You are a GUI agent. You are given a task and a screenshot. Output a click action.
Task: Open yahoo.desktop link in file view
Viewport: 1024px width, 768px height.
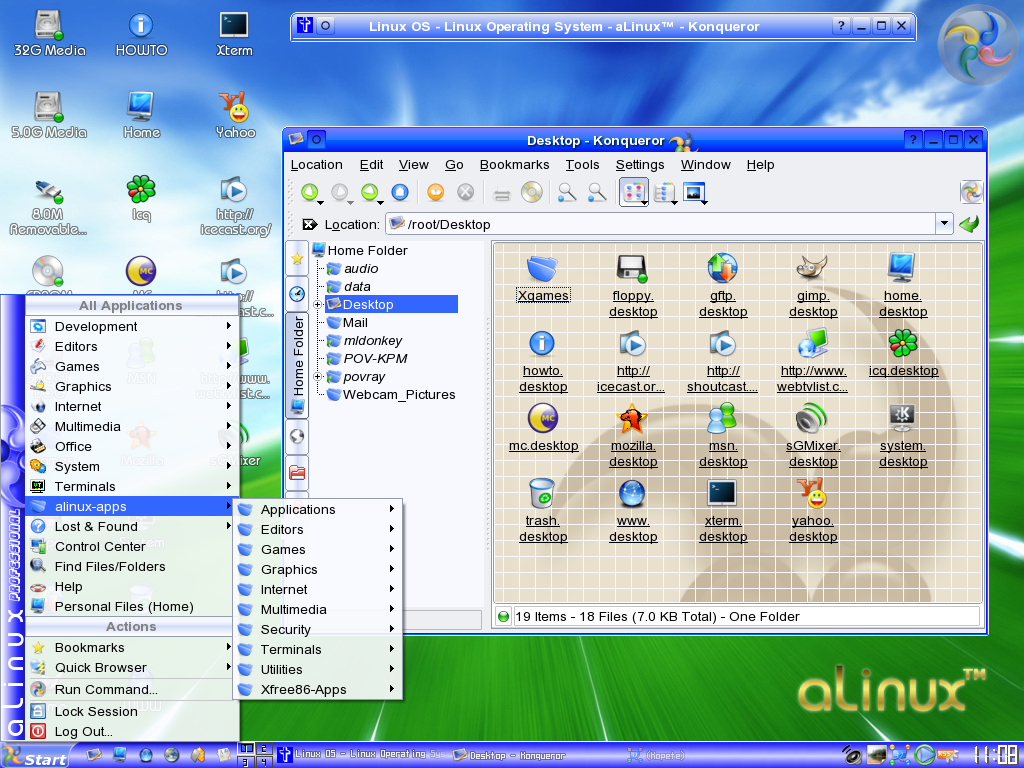tap(812, 528)
